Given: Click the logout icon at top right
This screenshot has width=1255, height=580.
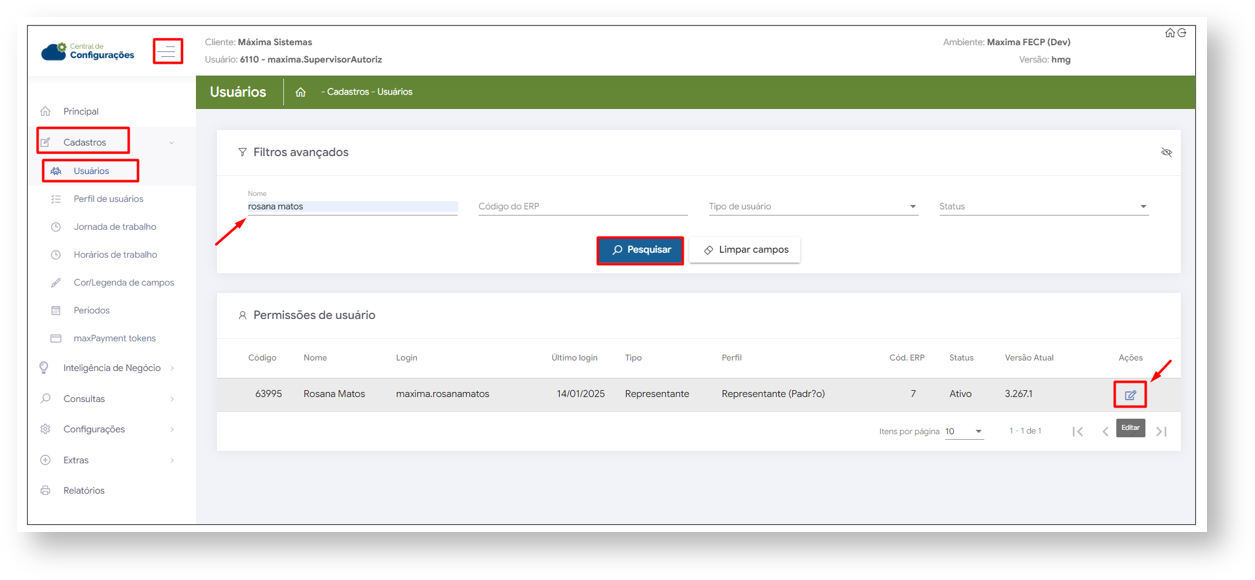Looking at the screenshot, I should tap(1182, 33).
